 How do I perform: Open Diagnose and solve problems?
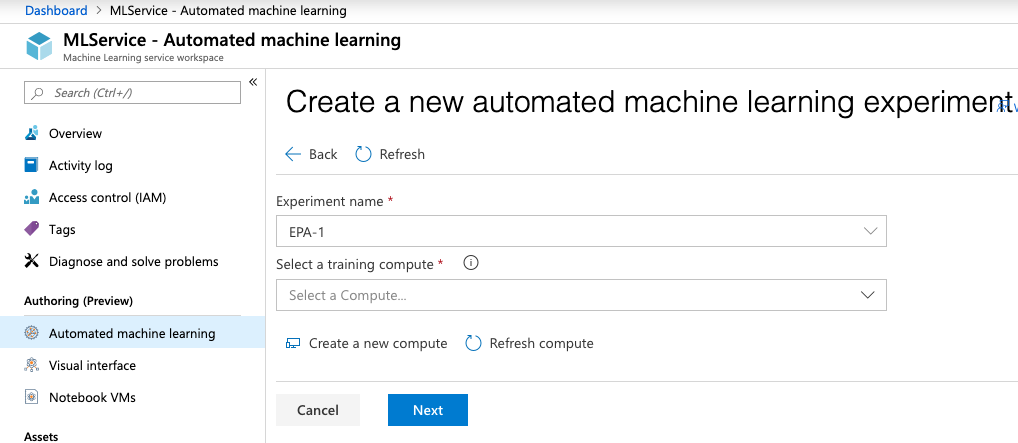point(132,261)
